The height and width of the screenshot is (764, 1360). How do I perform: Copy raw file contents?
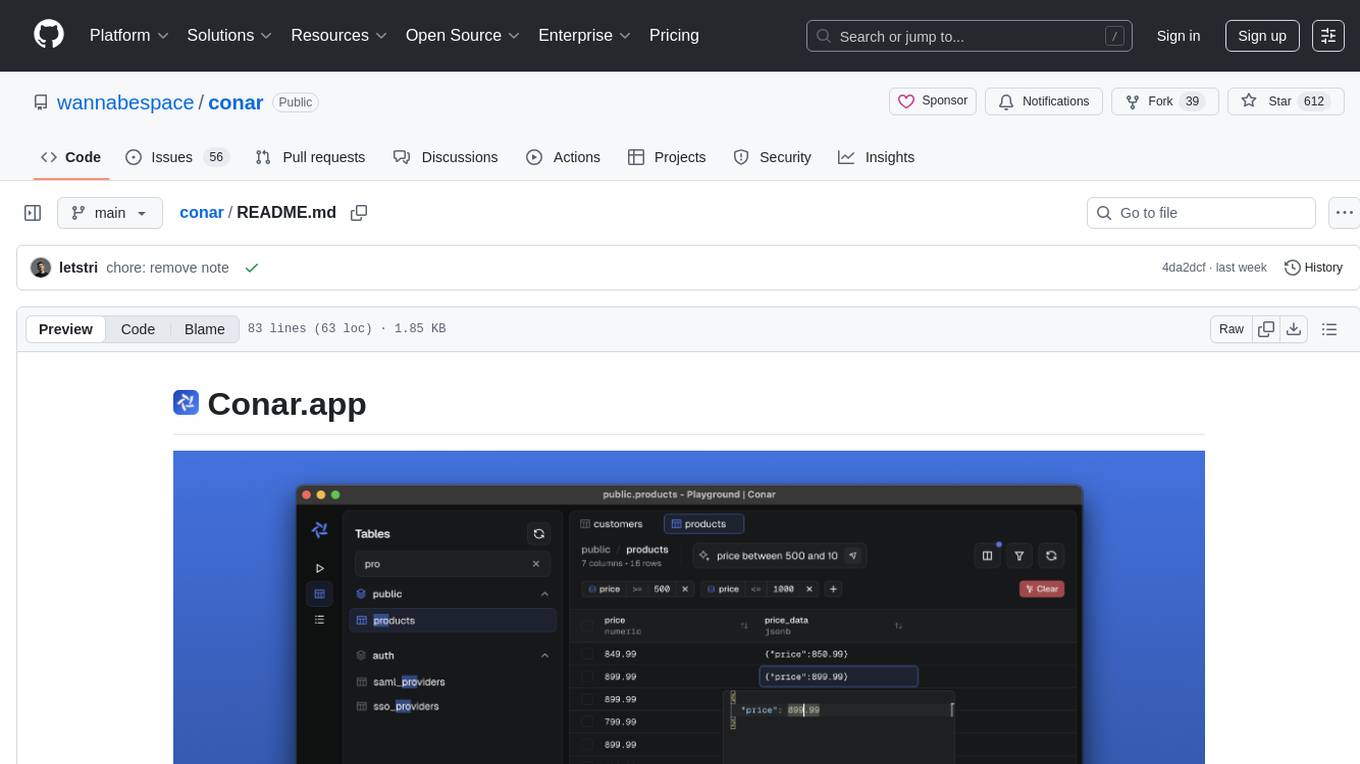tap(1266, 329)
